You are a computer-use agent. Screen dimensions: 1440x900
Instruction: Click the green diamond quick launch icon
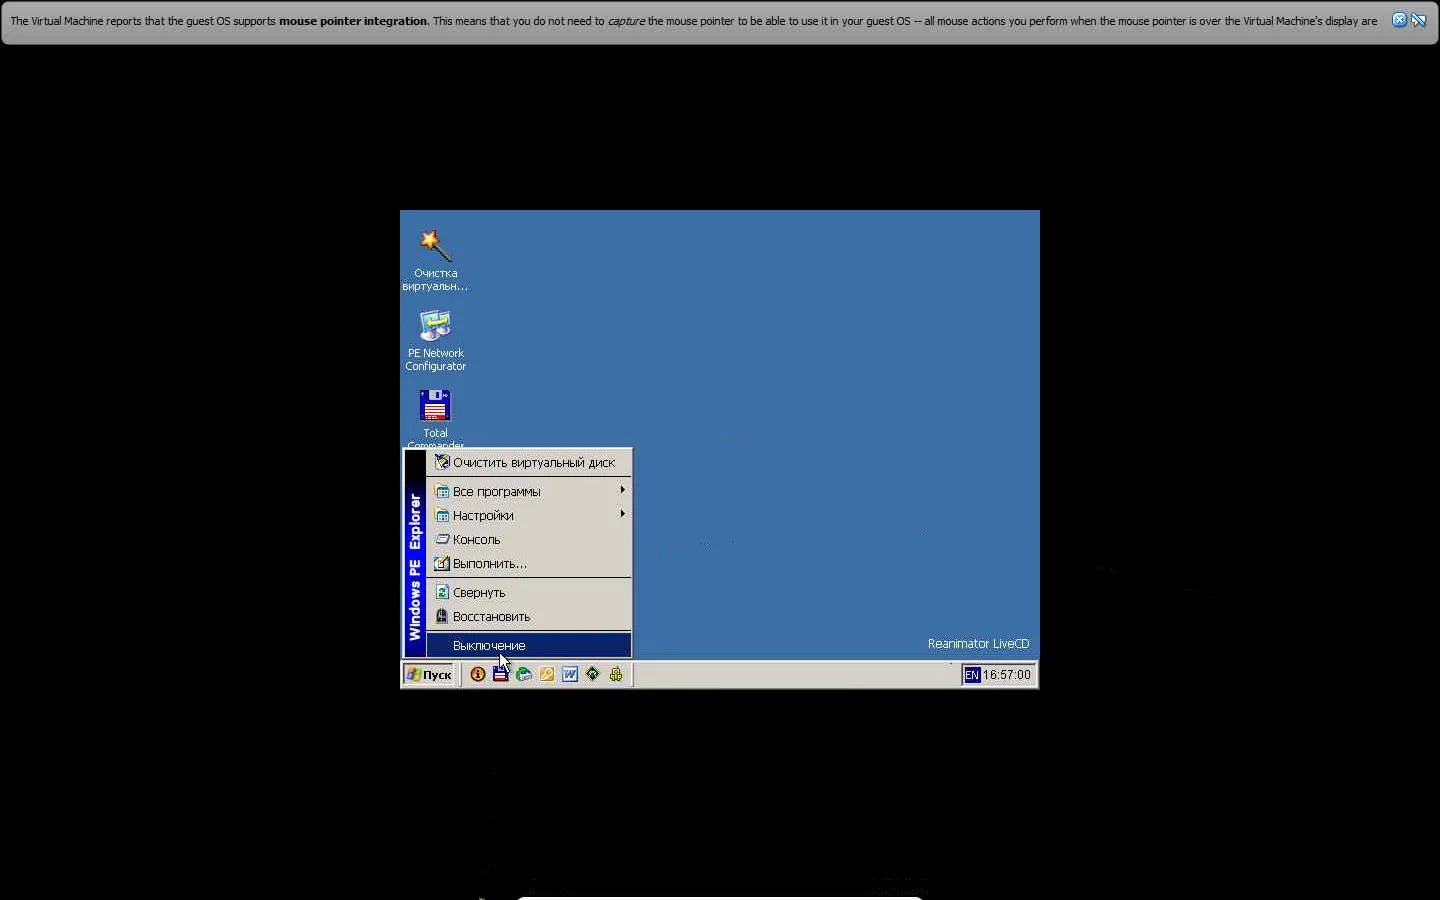(x=593, y=675)
